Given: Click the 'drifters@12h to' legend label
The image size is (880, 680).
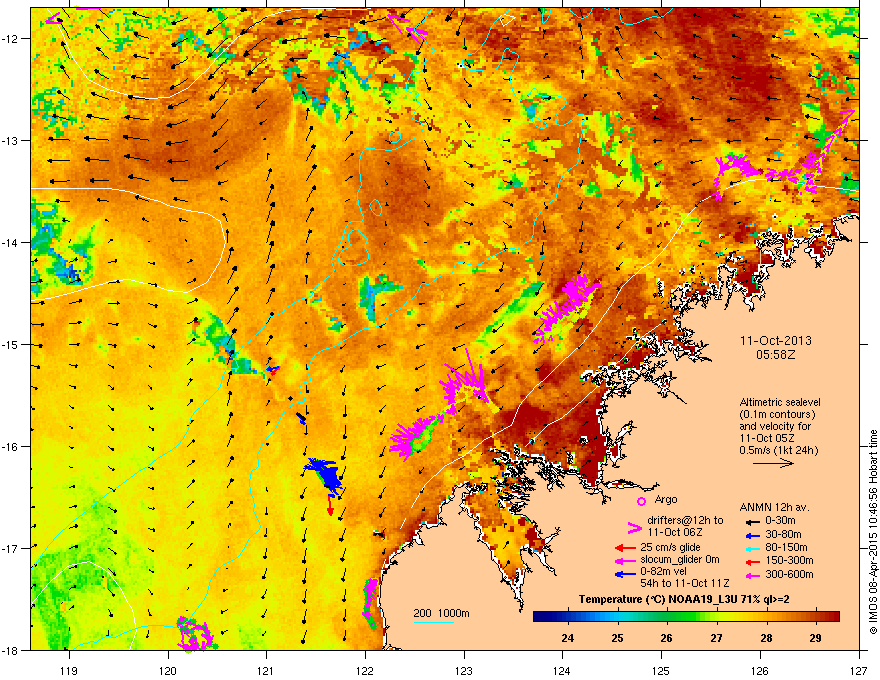Looking at the screenshot, I should click(685, 521).
